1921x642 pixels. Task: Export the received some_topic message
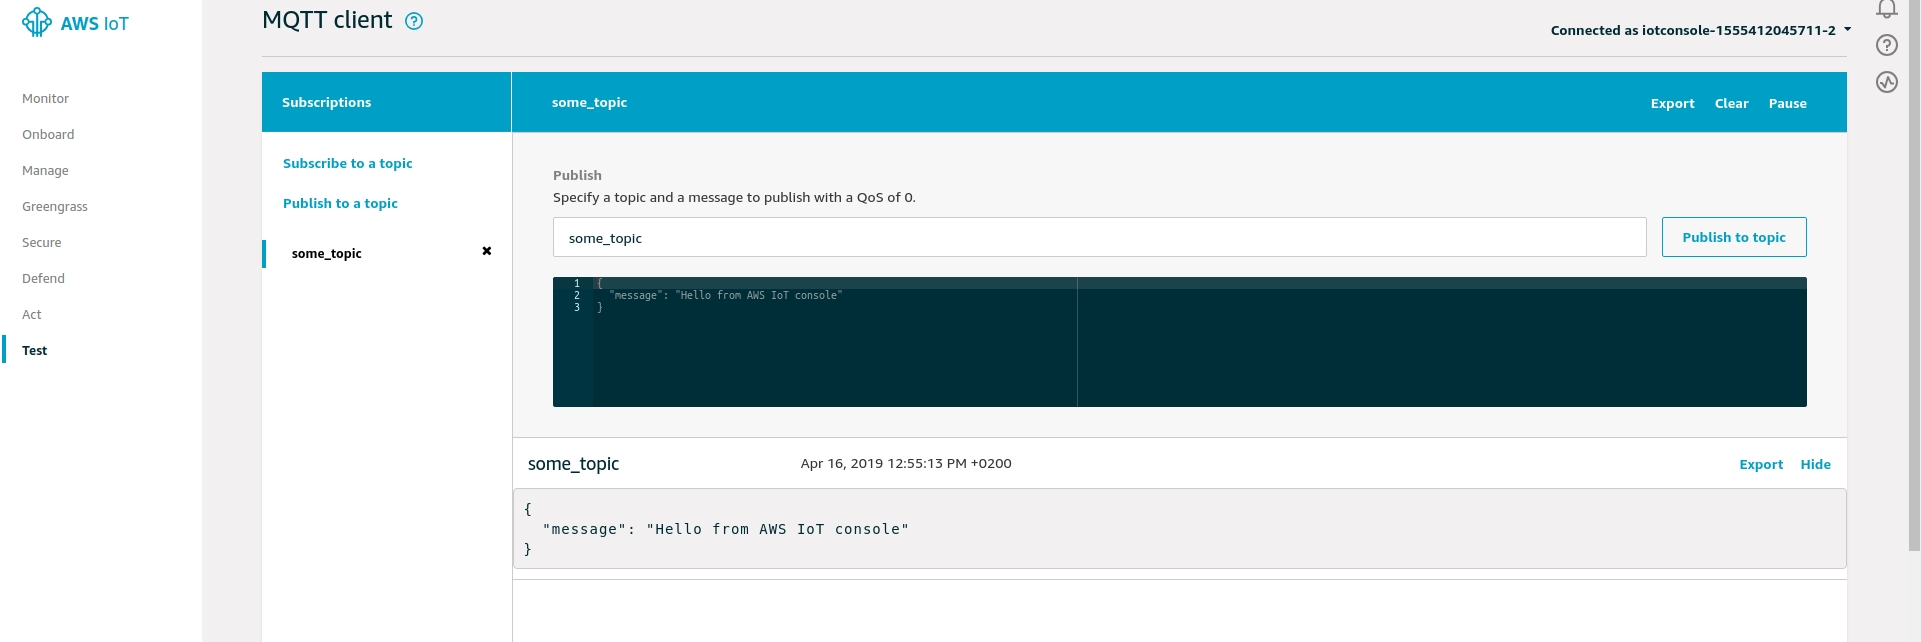[1761, 464]
